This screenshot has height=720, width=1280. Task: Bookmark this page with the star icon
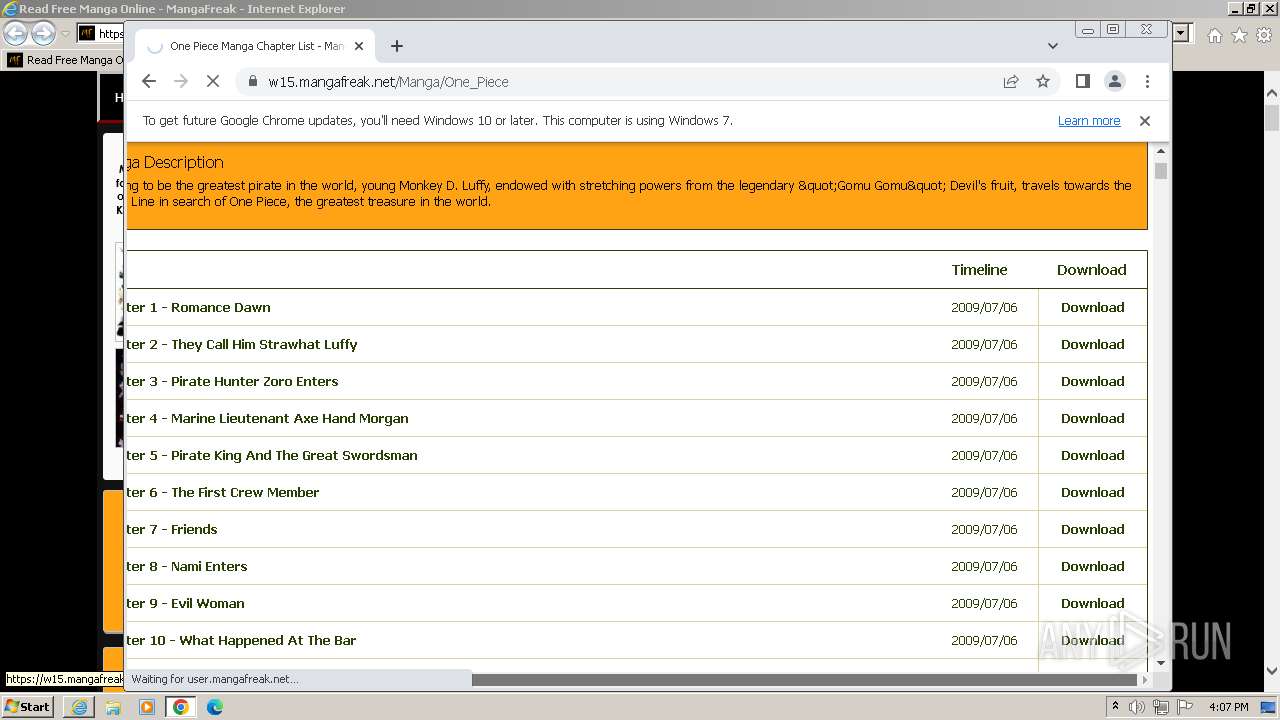[x=1043, y=82]
